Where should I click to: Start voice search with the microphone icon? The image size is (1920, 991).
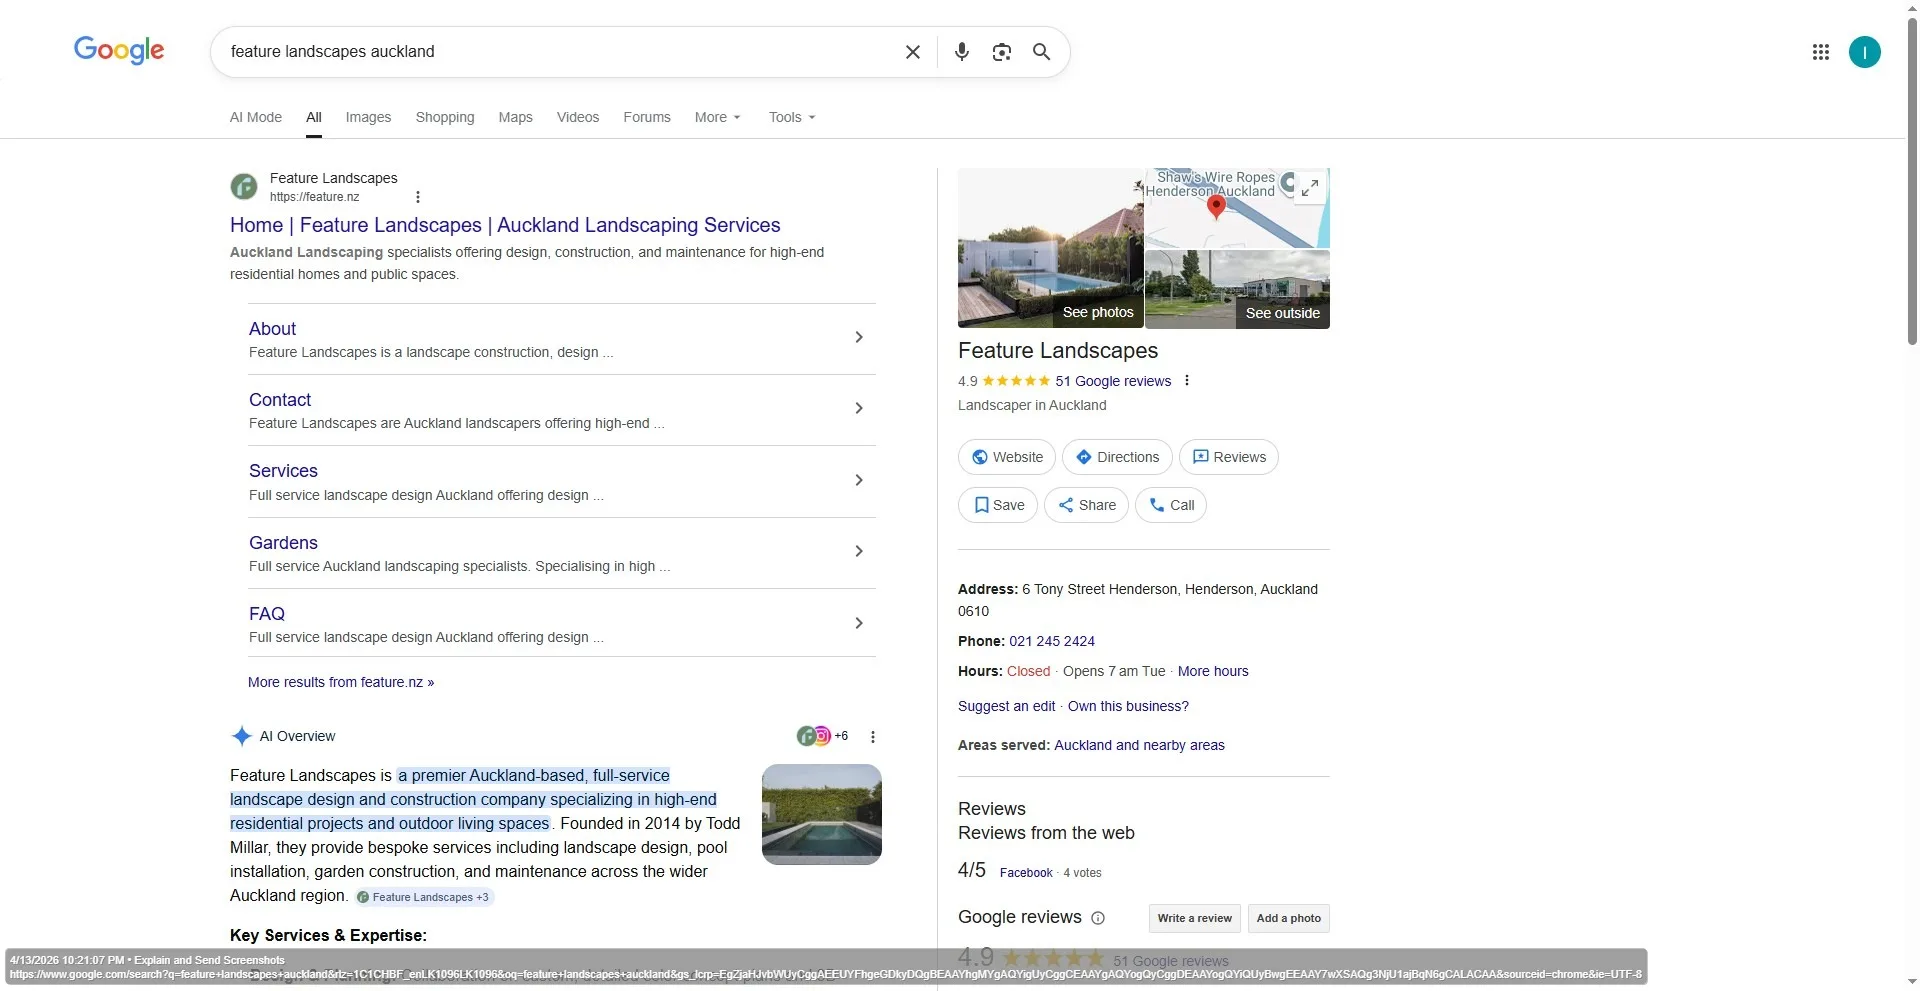(x=961, y=52)
